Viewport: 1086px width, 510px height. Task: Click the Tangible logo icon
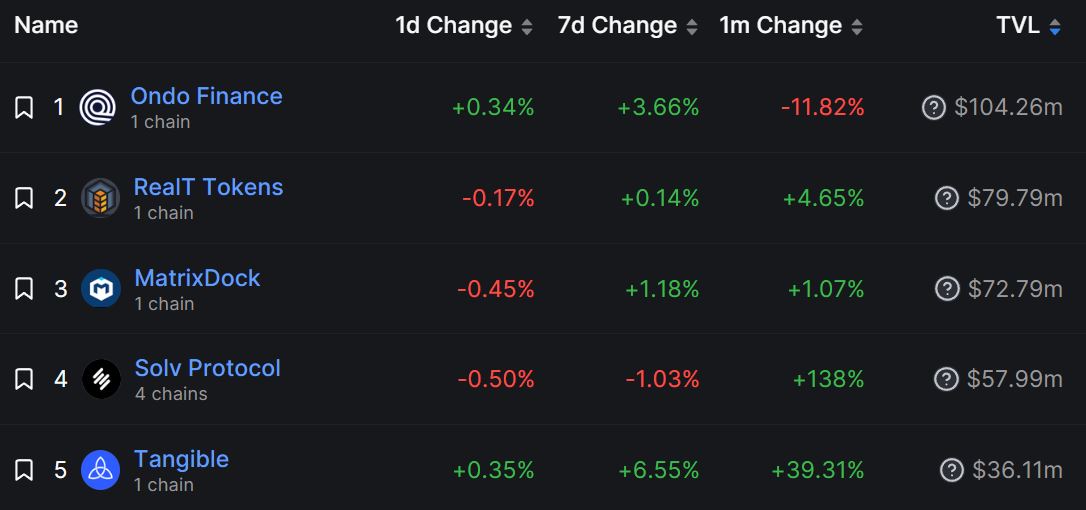point(101,470)
